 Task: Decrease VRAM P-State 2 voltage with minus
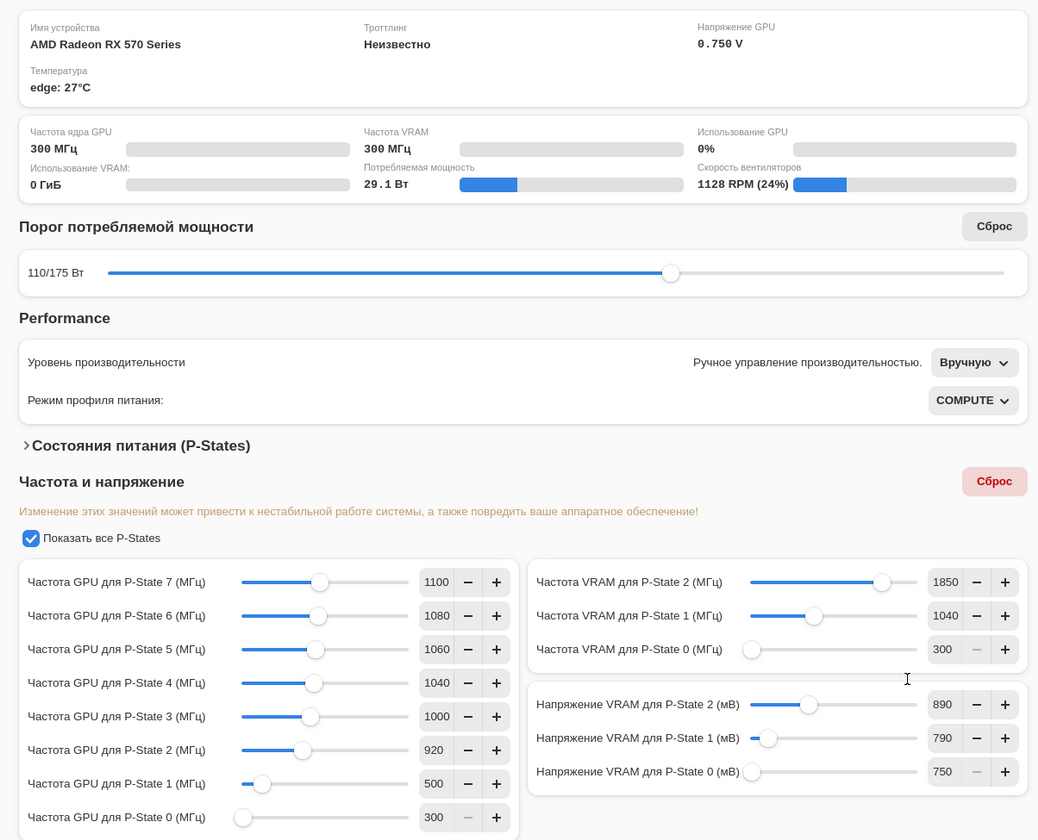coord(976,705)
